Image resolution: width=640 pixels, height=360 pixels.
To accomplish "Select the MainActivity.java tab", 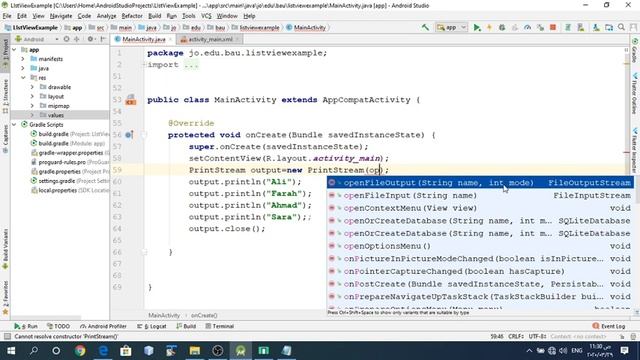I will click(x=143, y=39).
